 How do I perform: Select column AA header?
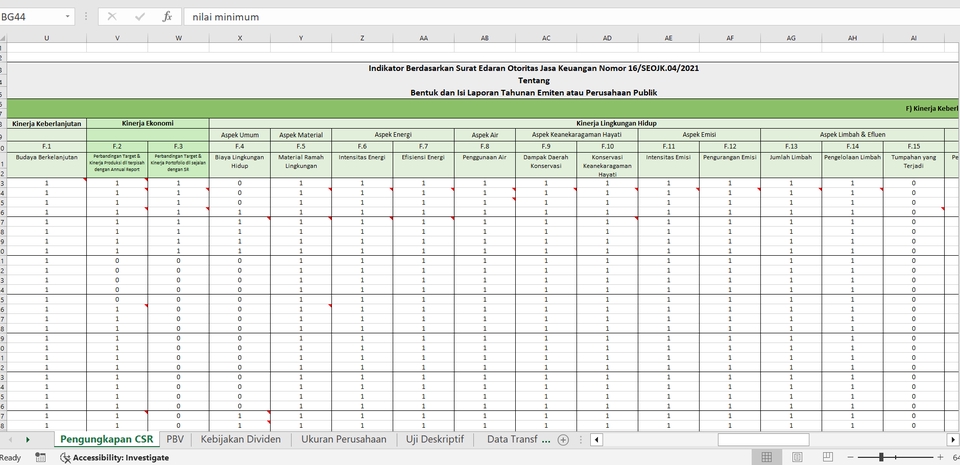[x=423, y=38]
